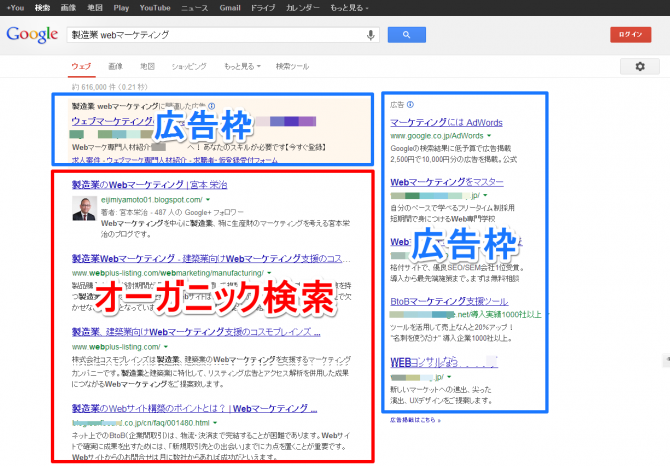Viewport: 670px width, 466px height.
Task: Select the ショッピング results tab
Action: pos(189,66)
